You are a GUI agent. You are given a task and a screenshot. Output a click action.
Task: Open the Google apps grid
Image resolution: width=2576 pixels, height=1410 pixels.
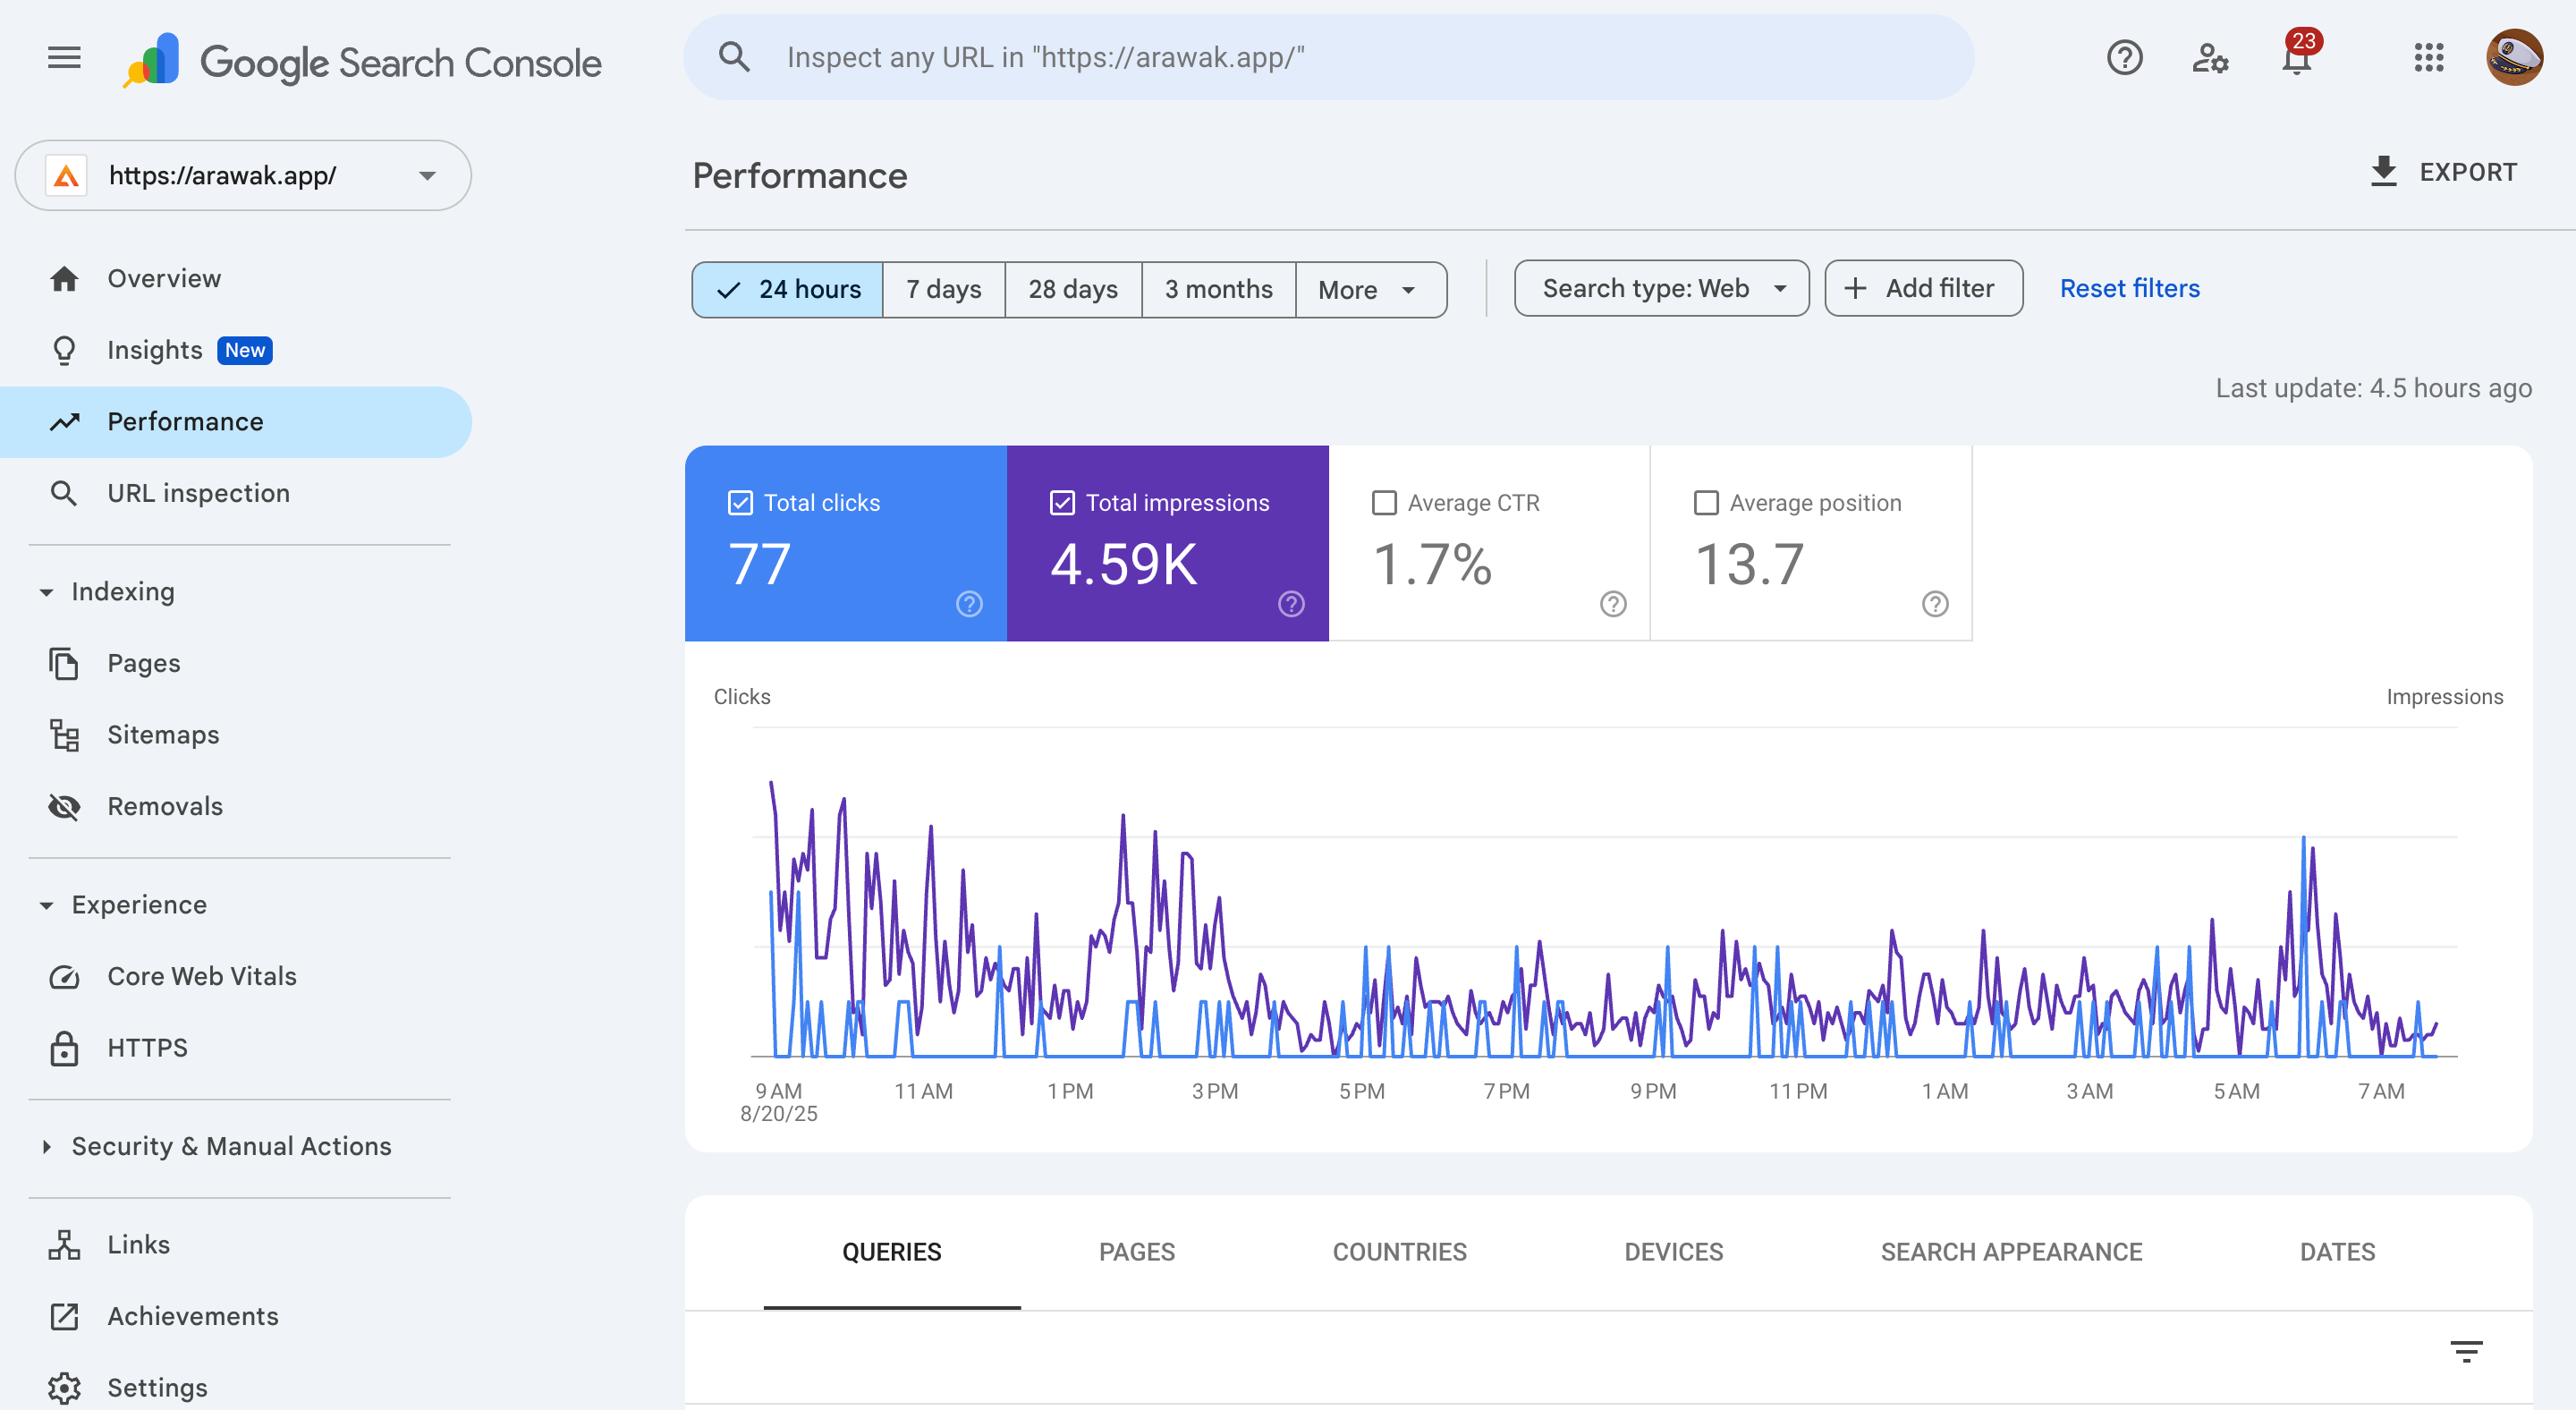click(2428, 58)
